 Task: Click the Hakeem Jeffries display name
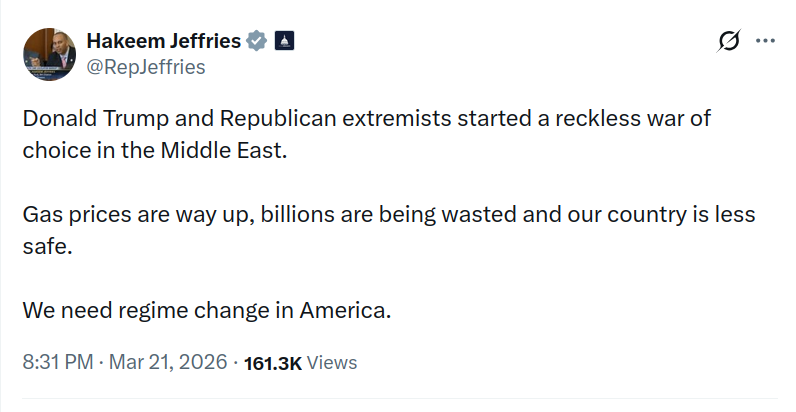[164, 41]
